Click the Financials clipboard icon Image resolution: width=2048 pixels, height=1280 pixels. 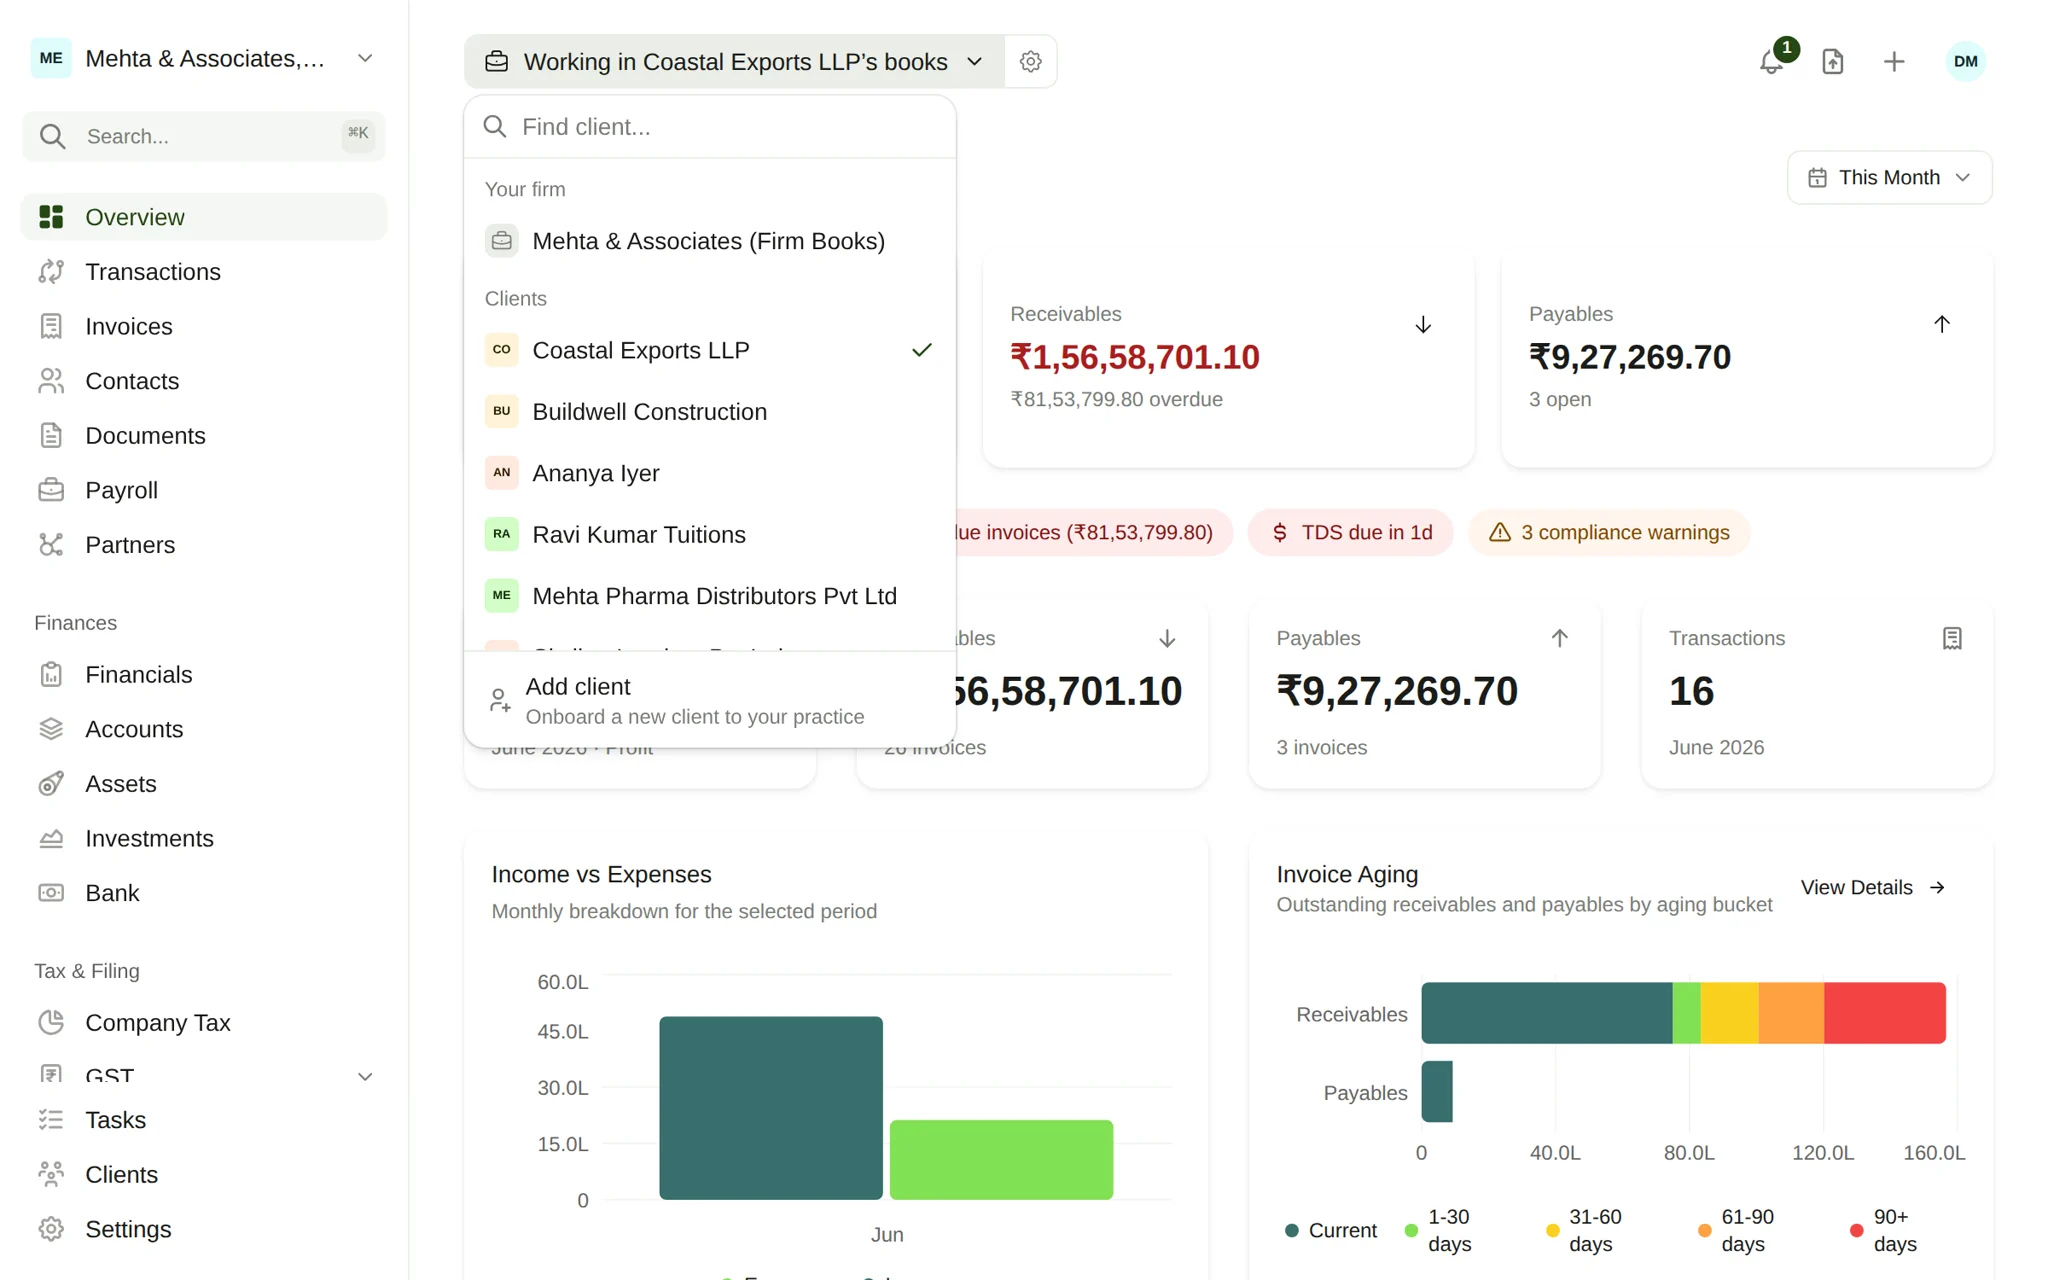click(x=51, y=674)
